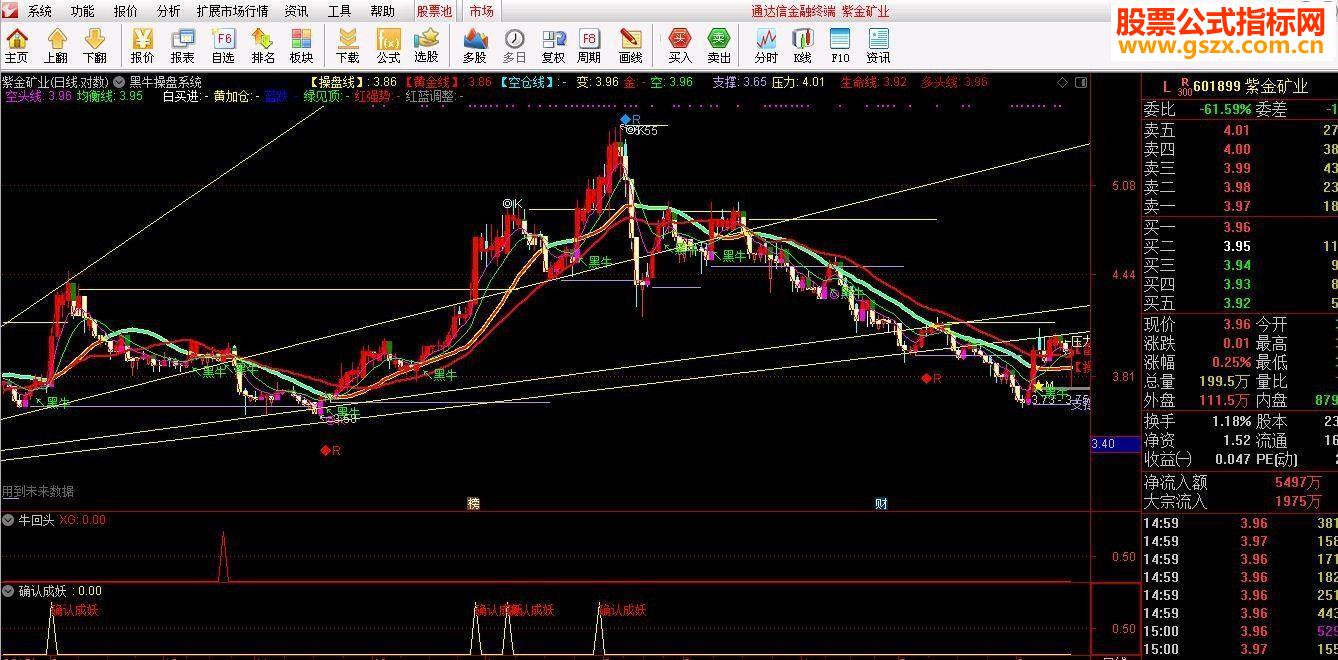The height and width of the screenshot is (660, 1338).
Task: Expand the 黑牛操盘系统 indicator dropdown
Action: tap(120, 82)
